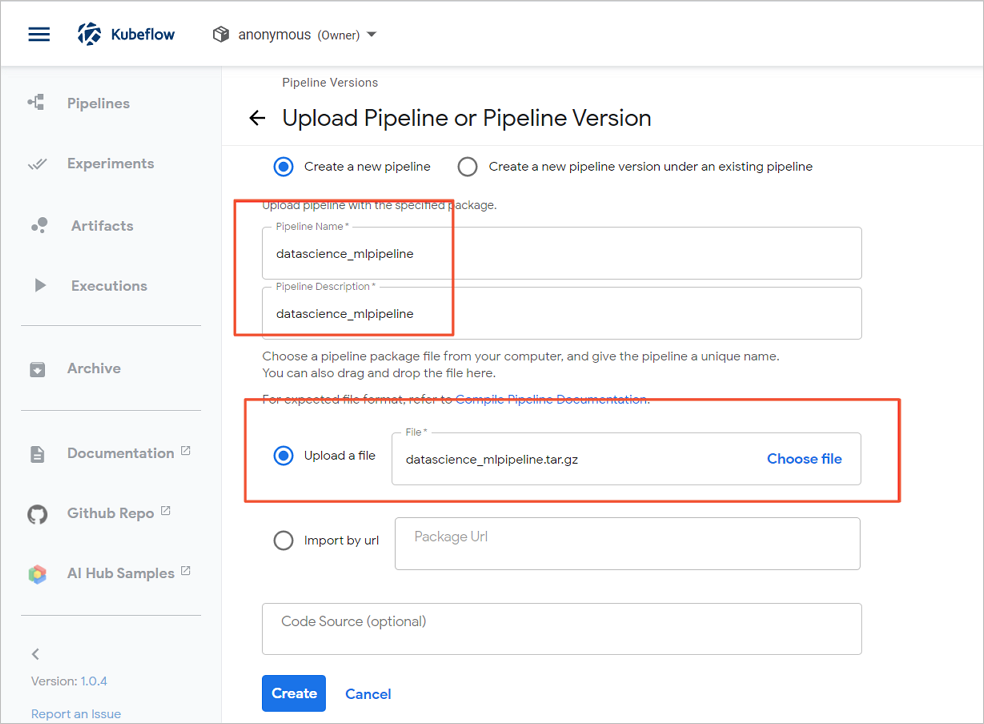Click the Pipelines sidebar icon

pos(36,103)
